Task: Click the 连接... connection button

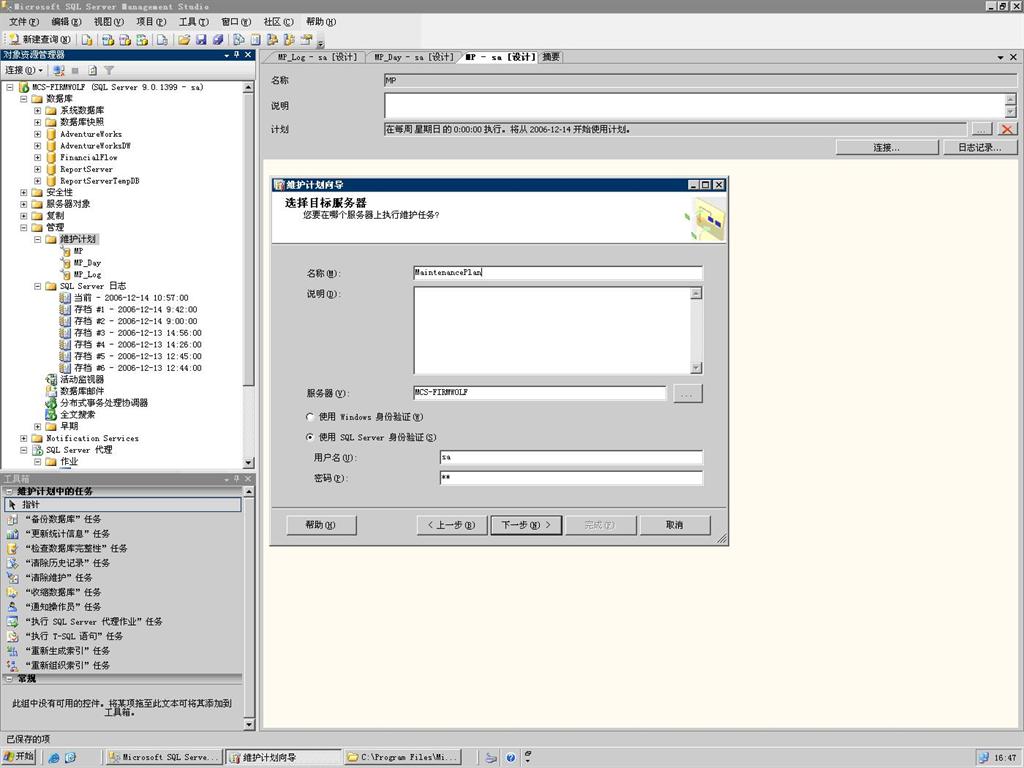Action: pos(886,148)
